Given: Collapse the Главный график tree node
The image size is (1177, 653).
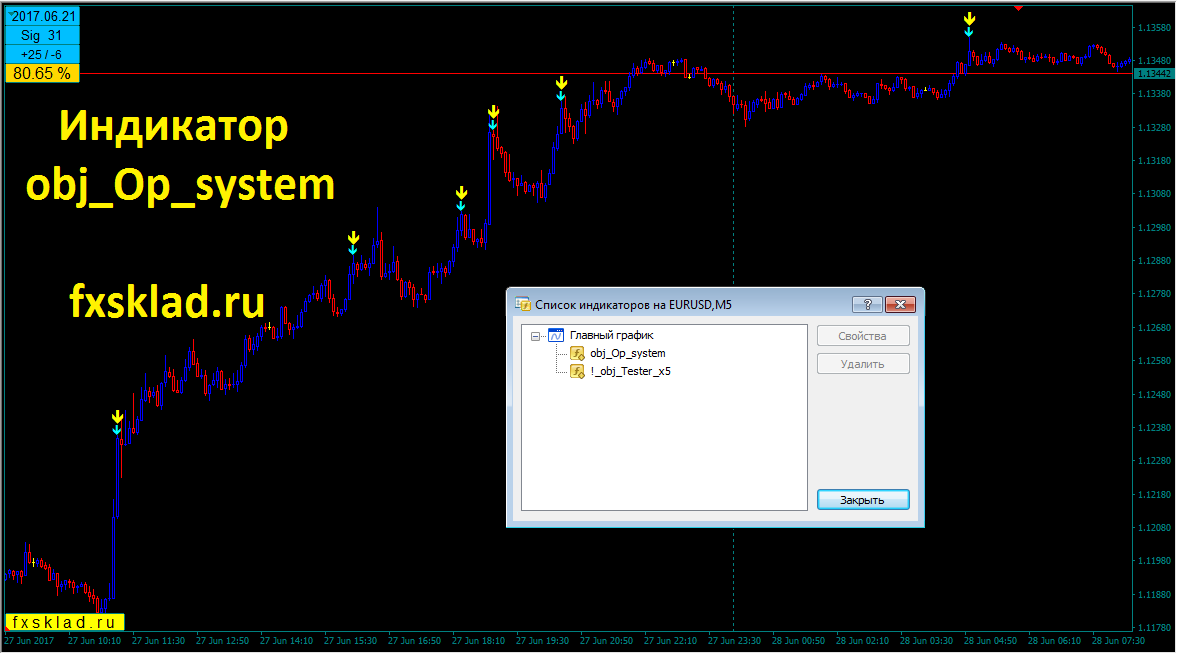Looking at the screenshot, I should pos(535,336).
